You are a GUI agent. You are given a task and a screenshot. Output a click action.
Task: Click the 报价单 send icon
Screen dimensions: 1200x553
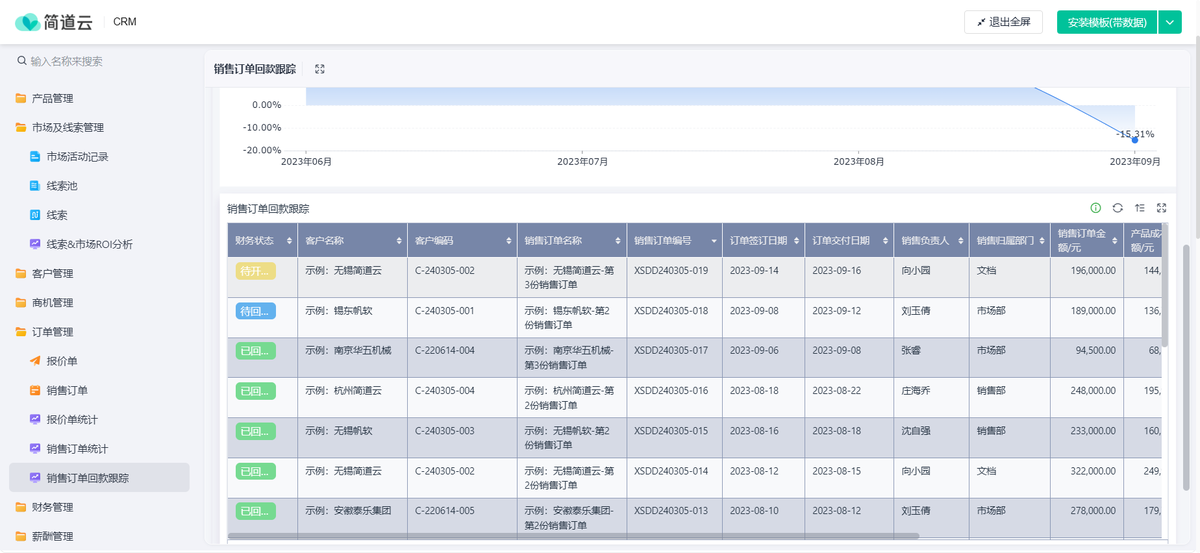pos(35,361)
